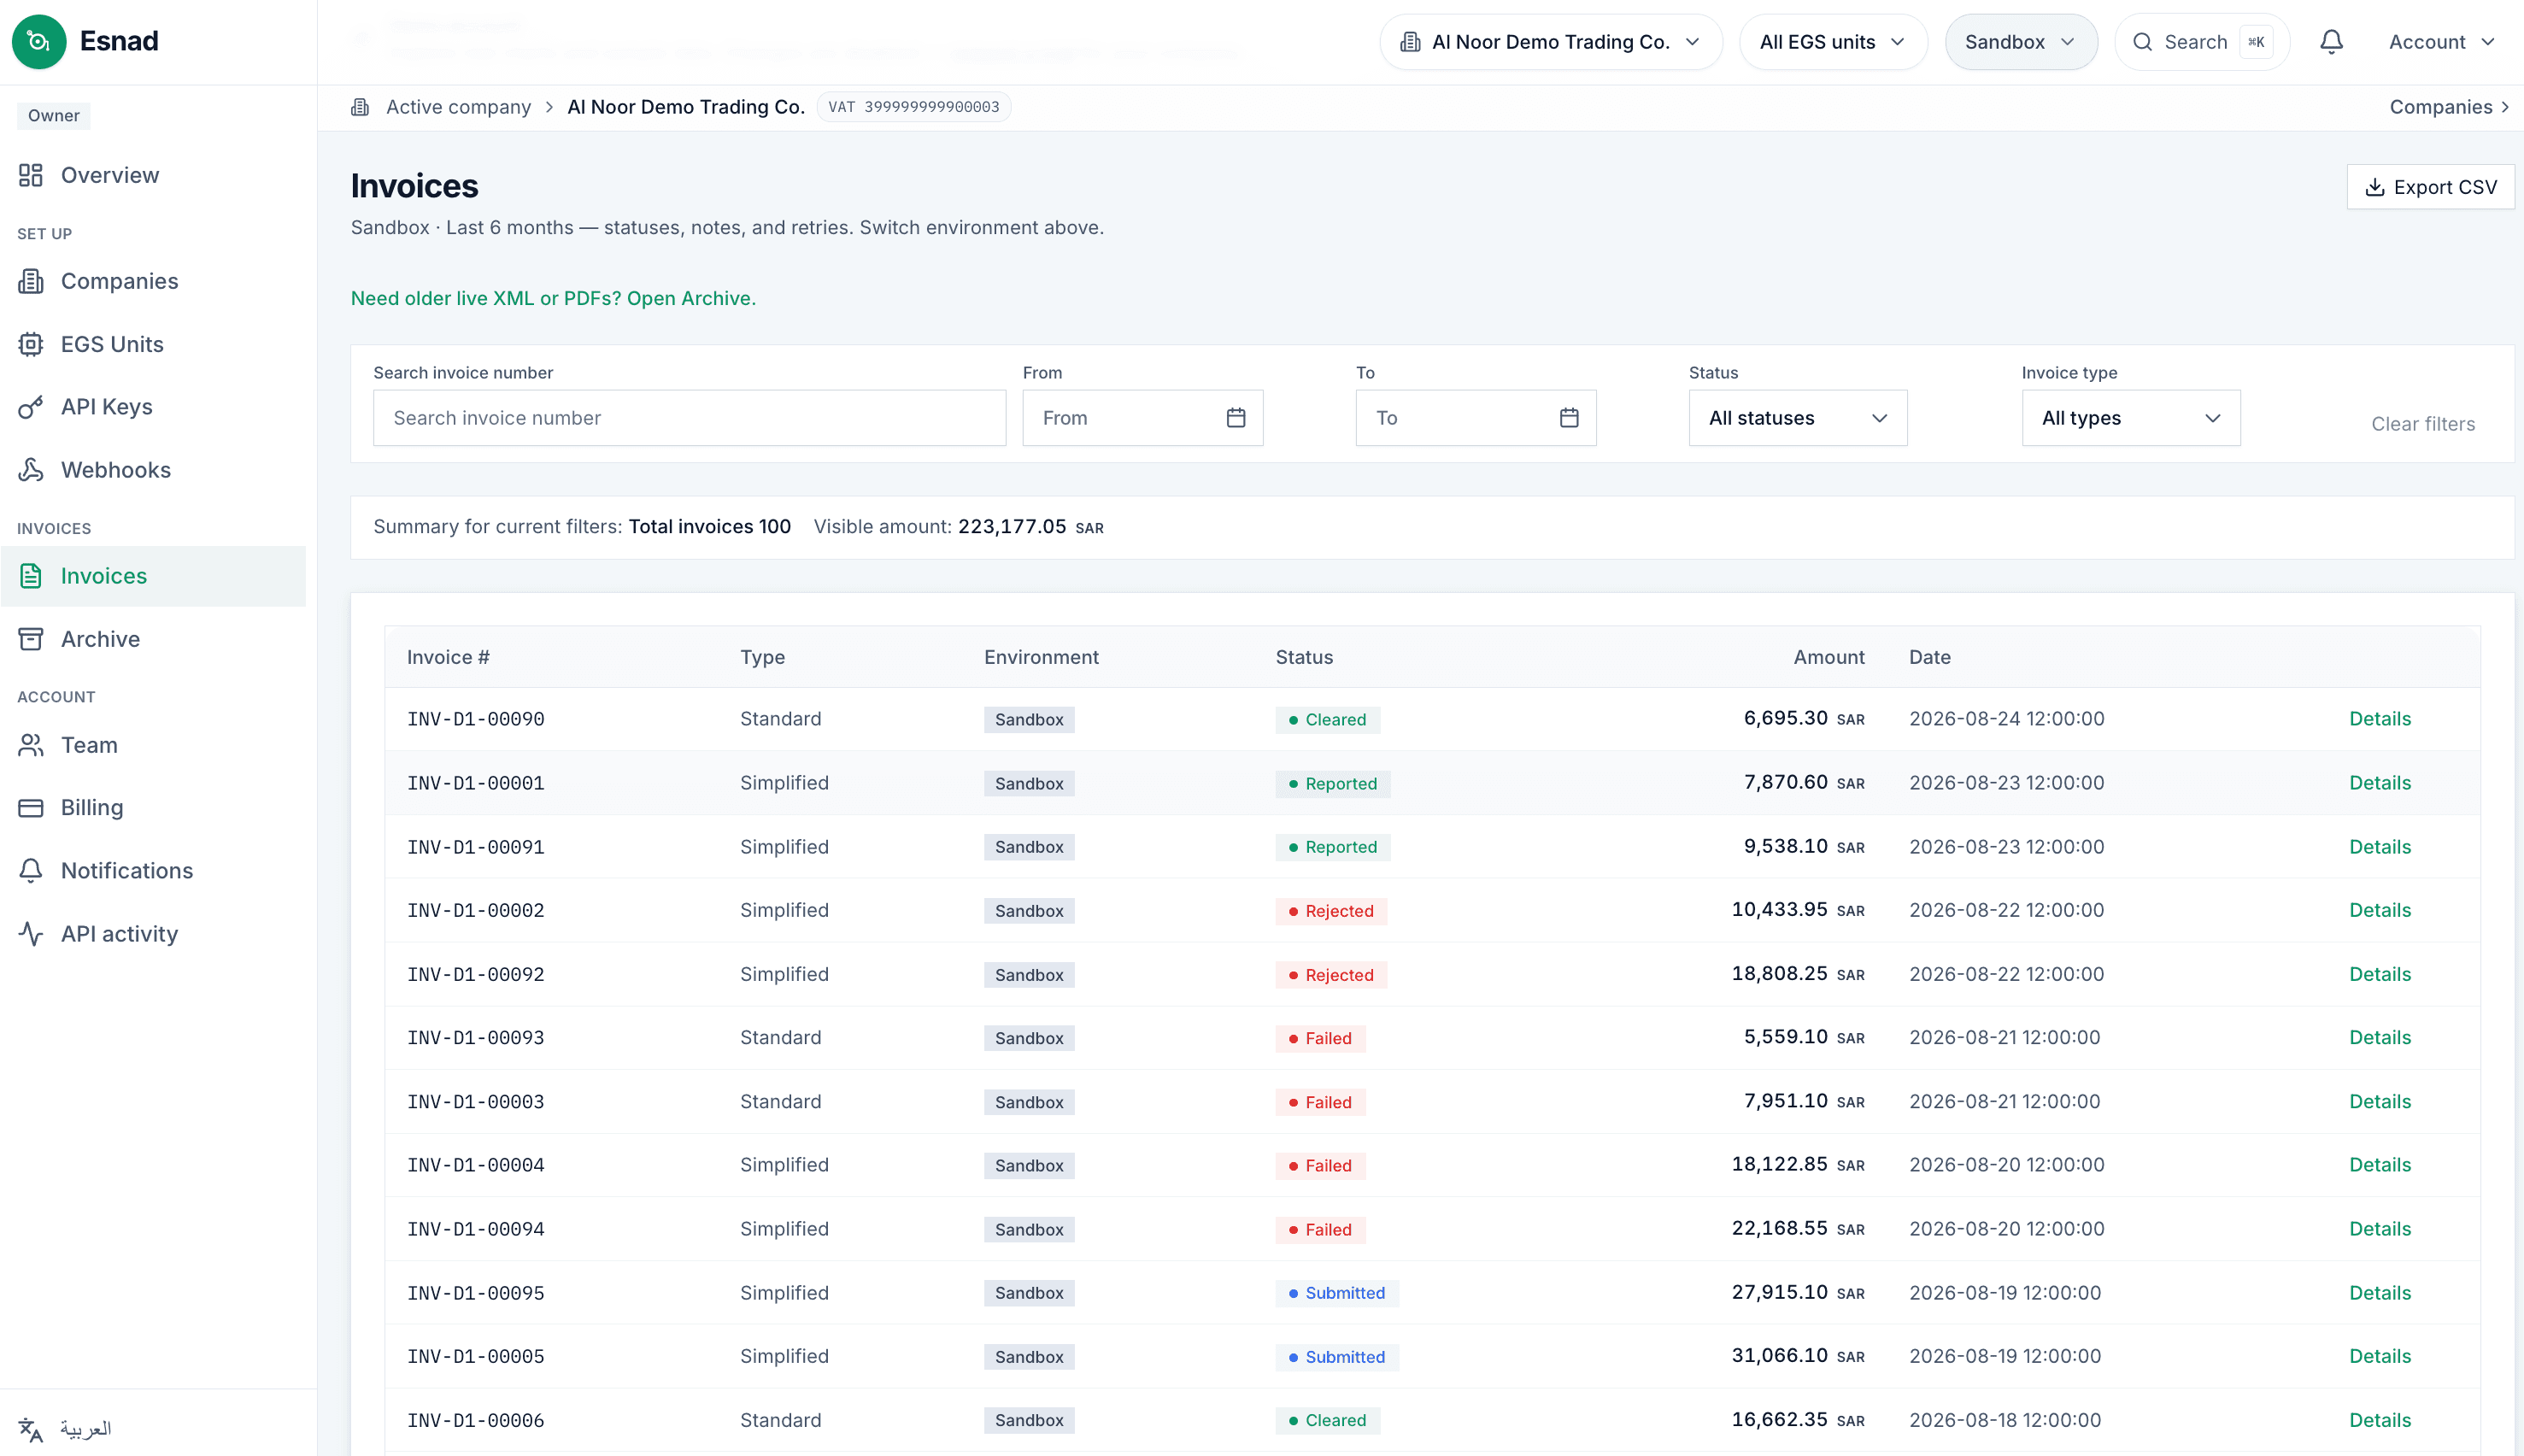Open the From date calendar icon
Viewport: 2524px width, 1456px height.
point(1236,418)
